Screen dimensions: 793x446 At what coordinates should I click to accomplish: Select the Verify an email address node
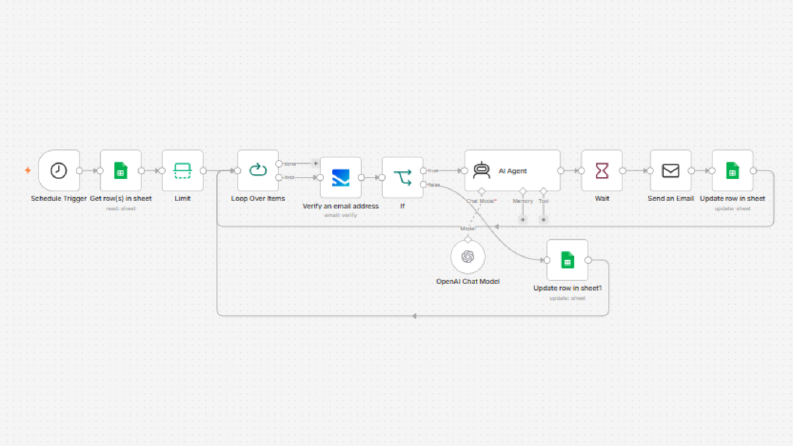(x=341, y=177)
